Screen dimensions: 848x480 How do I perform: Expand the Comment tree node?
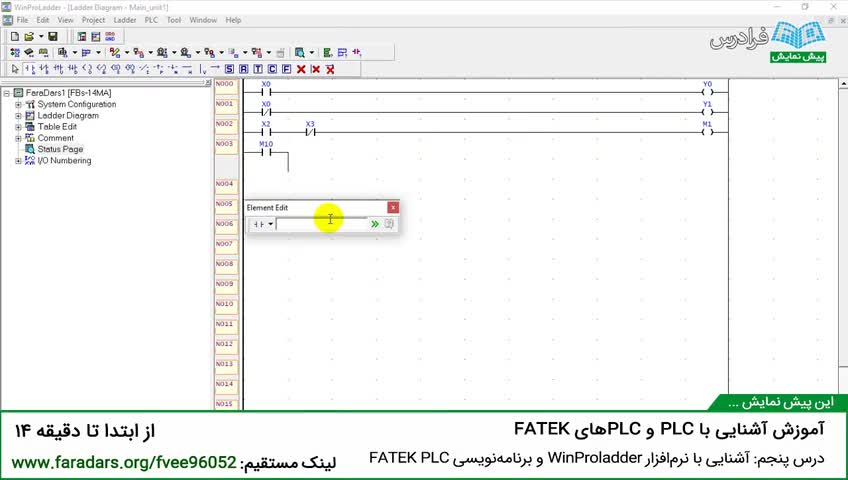point(18,138)
